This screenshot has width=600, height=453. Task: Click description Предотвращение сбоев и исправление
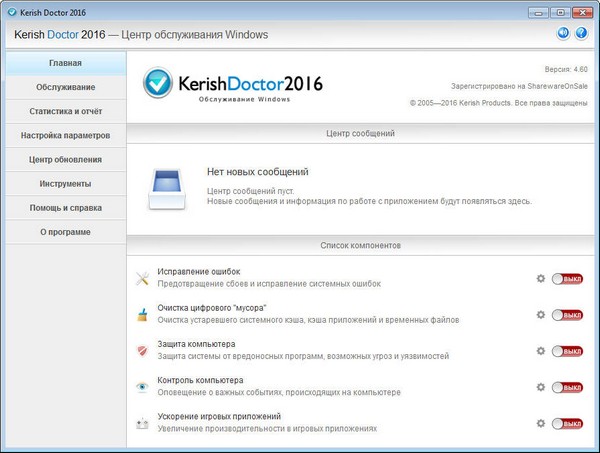pyautogui.click(x=269, y=284)
